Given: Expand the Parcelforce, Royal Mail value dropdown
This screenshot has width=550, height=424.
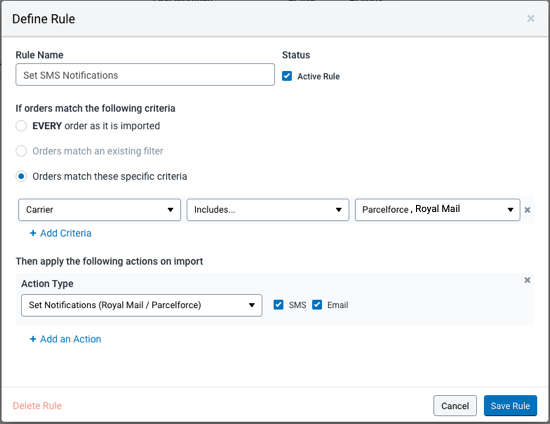Looking at the screenshot, I should click(x=437, y=210).
